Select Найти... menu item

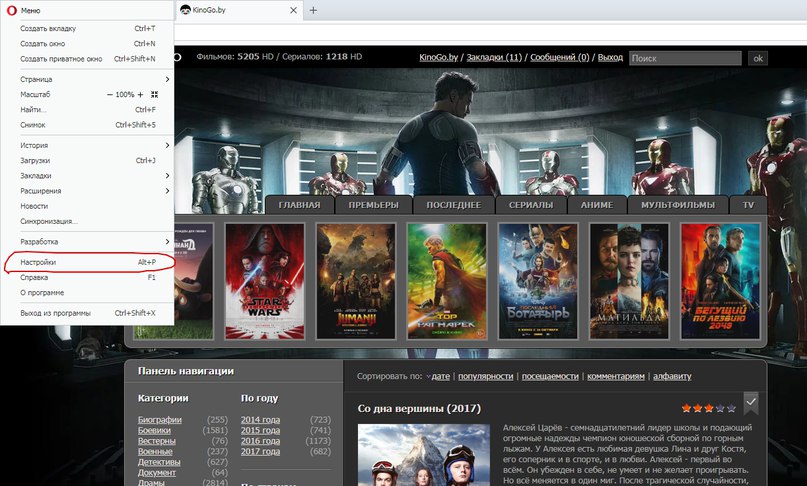(87, 110)
